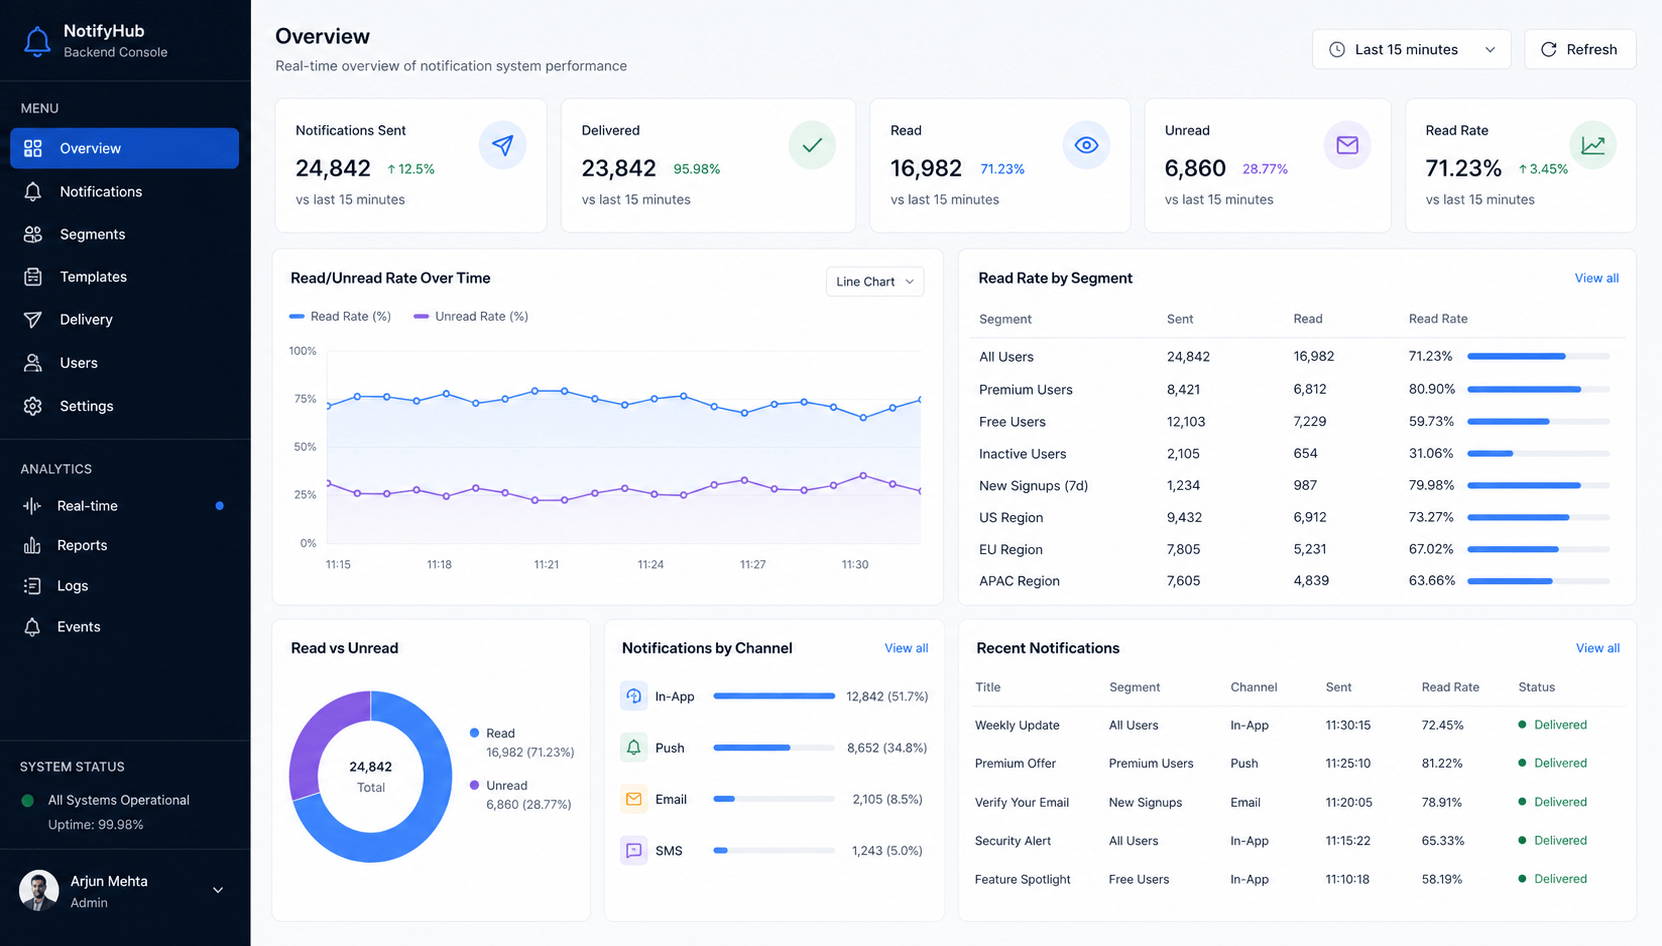The height and width of the screenshot is (946, 1662).
Task: Toggle the Unread Rate (%) legend series
Action: click(471, 316)
